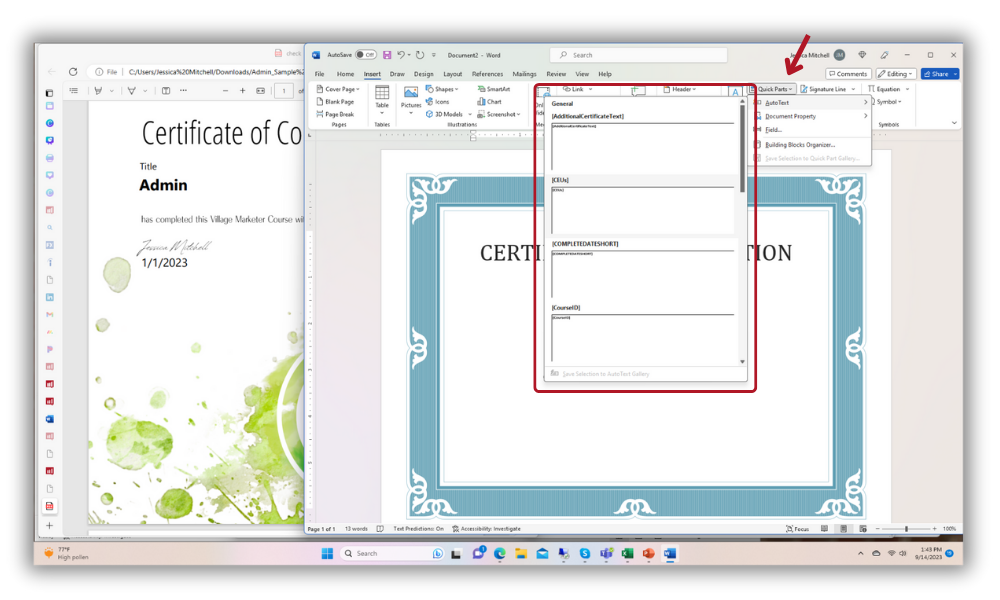Toggle the AutoSave switch in Word
This screenshot has width=1000, height=600.
point(365,55)
